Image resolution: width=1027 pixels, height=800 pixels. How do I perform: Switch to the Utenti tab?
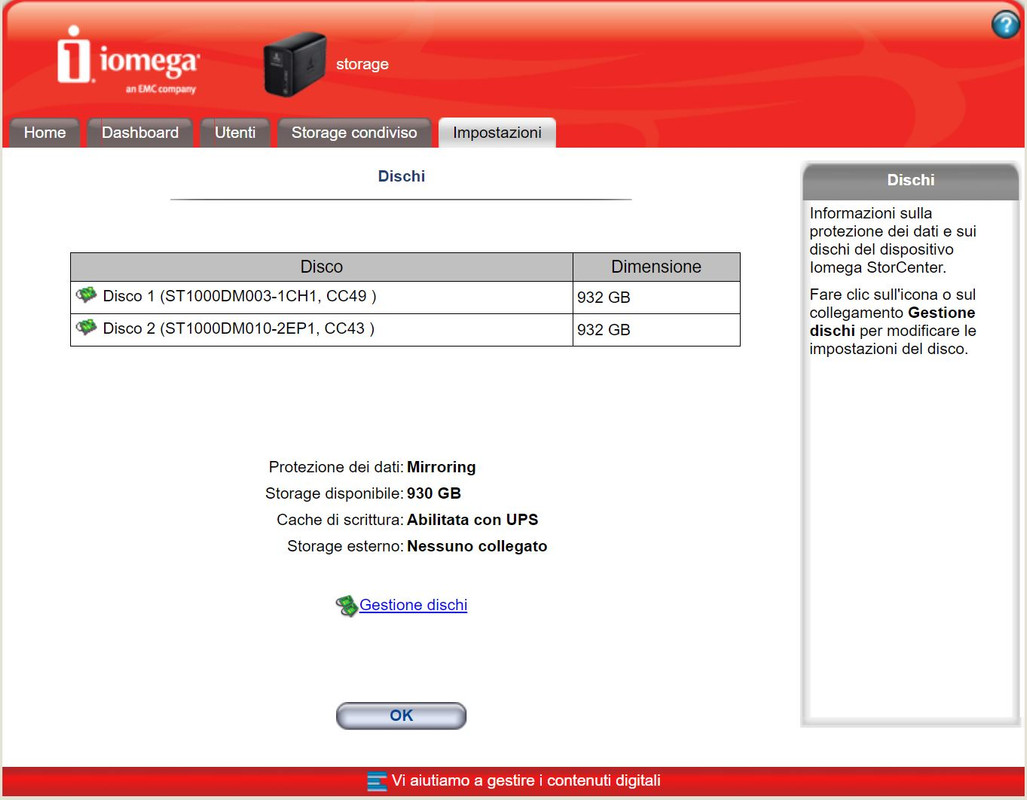[235, 132]
